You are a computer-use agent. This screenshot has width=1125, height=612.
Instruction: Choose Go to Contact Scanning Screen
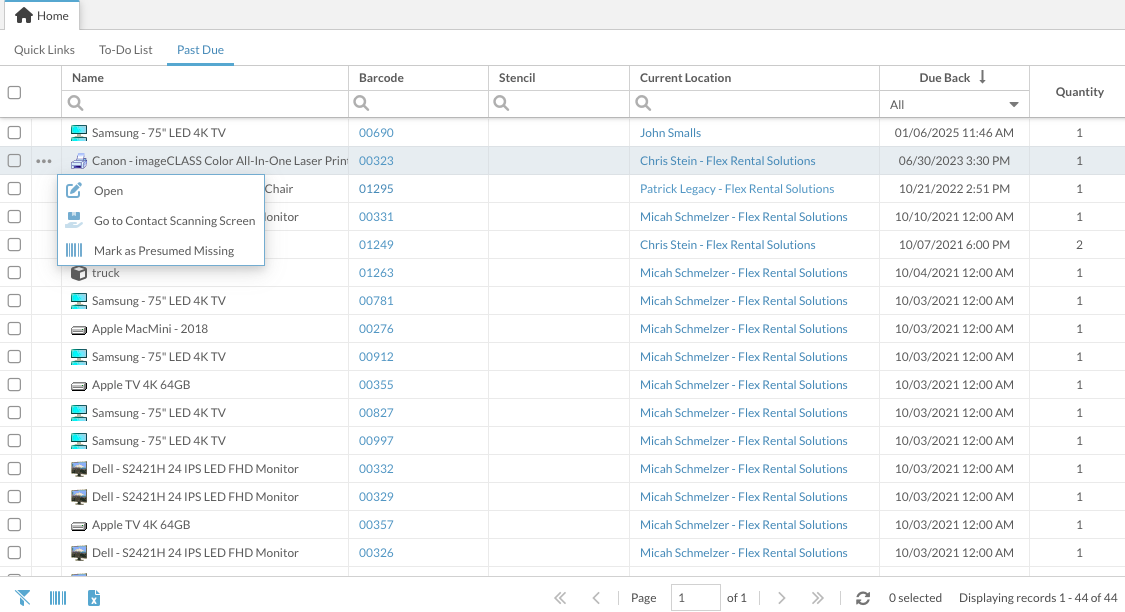(161, 220)
